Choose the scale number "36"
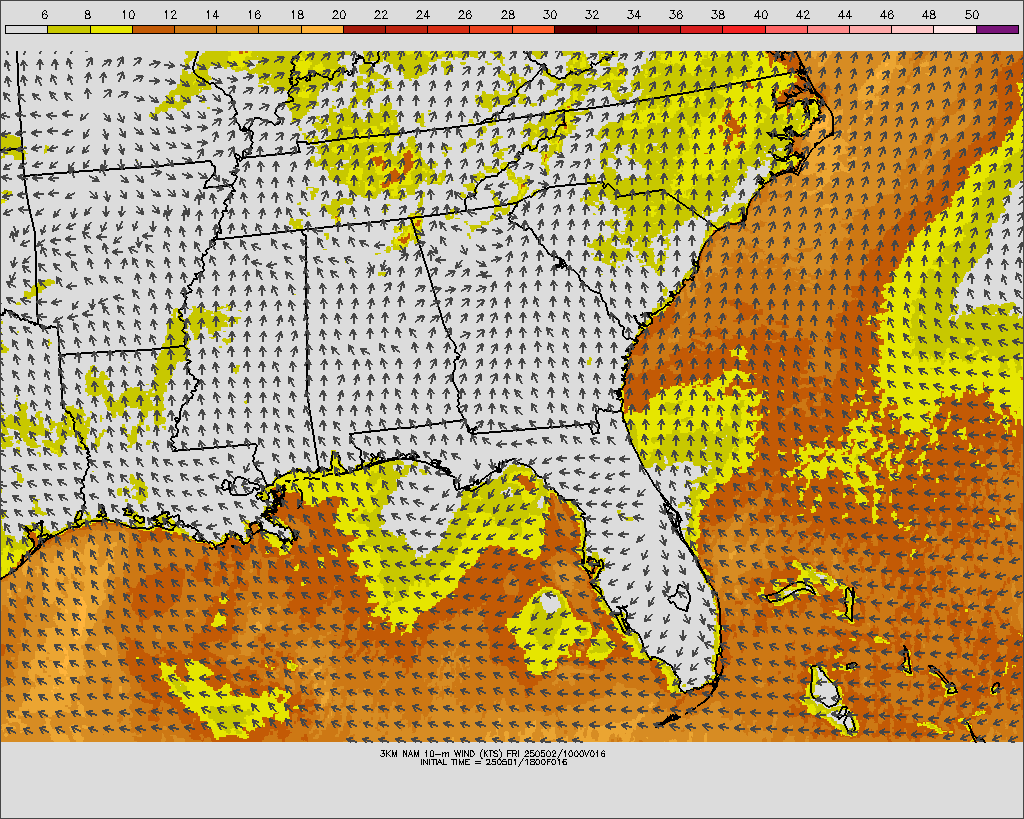Image resolution: width=1024 pixels, height=819 pixels. coord(676,14)
